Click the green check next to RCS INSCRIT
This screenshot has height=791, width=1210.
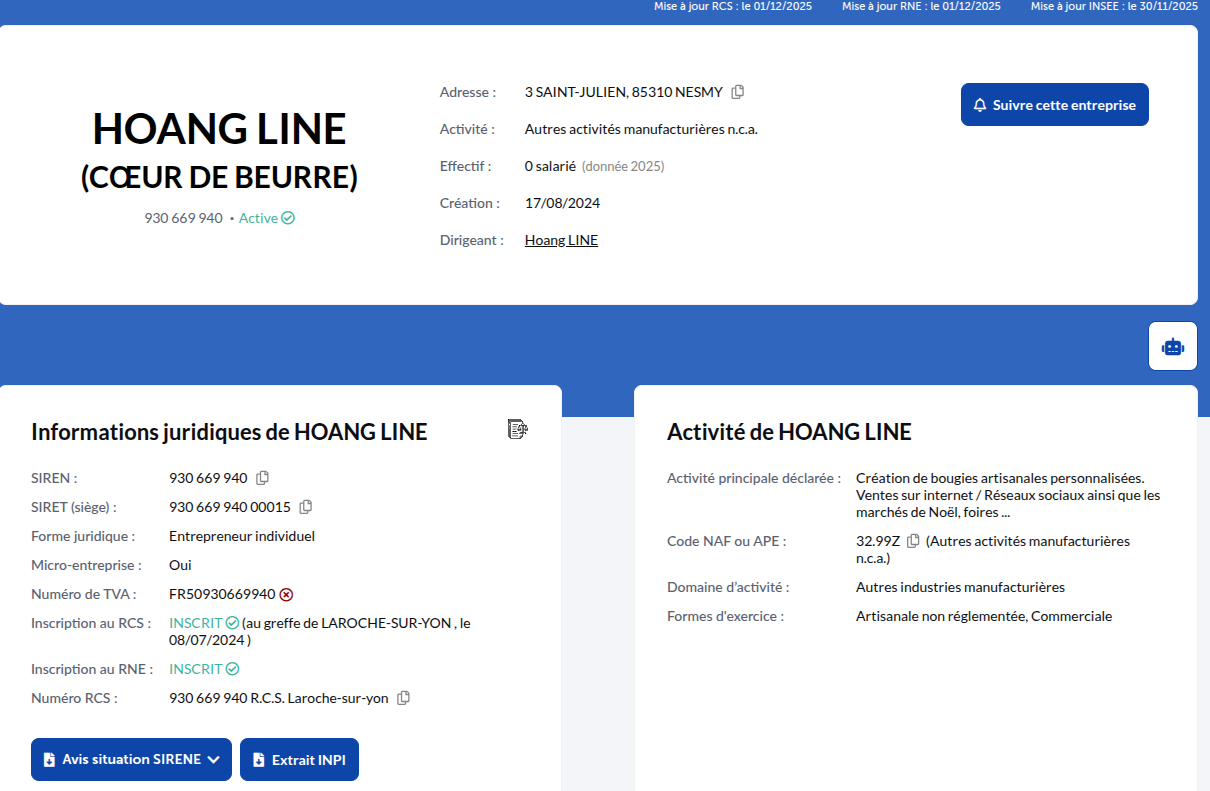pyautogui.click(x=232, y=623)
